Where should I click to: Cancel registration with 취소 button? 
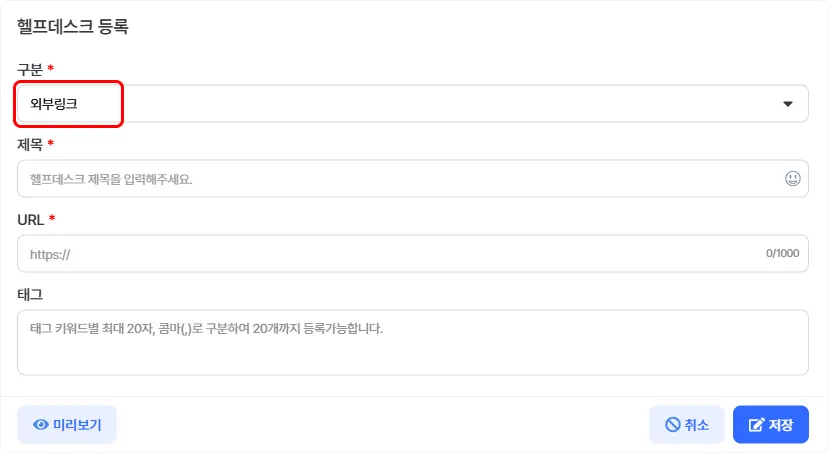tap(687, 424)
